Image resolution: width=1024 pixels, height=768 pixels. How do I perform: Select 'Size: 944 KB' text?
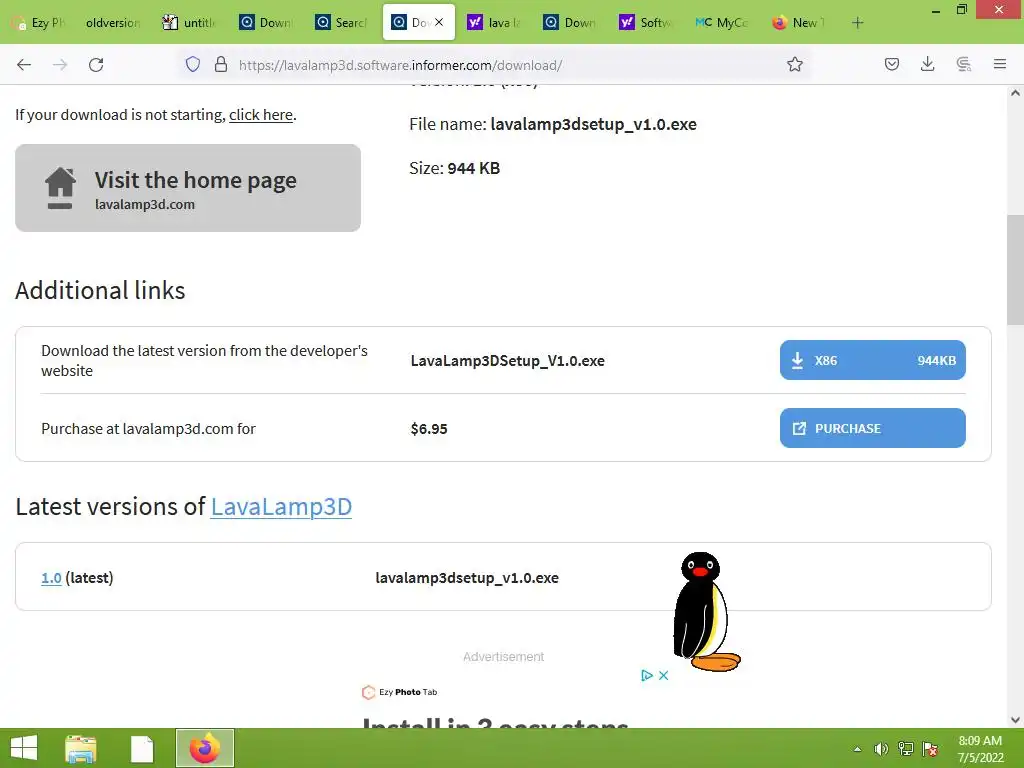pyautogui.click(x=455, y=168)
